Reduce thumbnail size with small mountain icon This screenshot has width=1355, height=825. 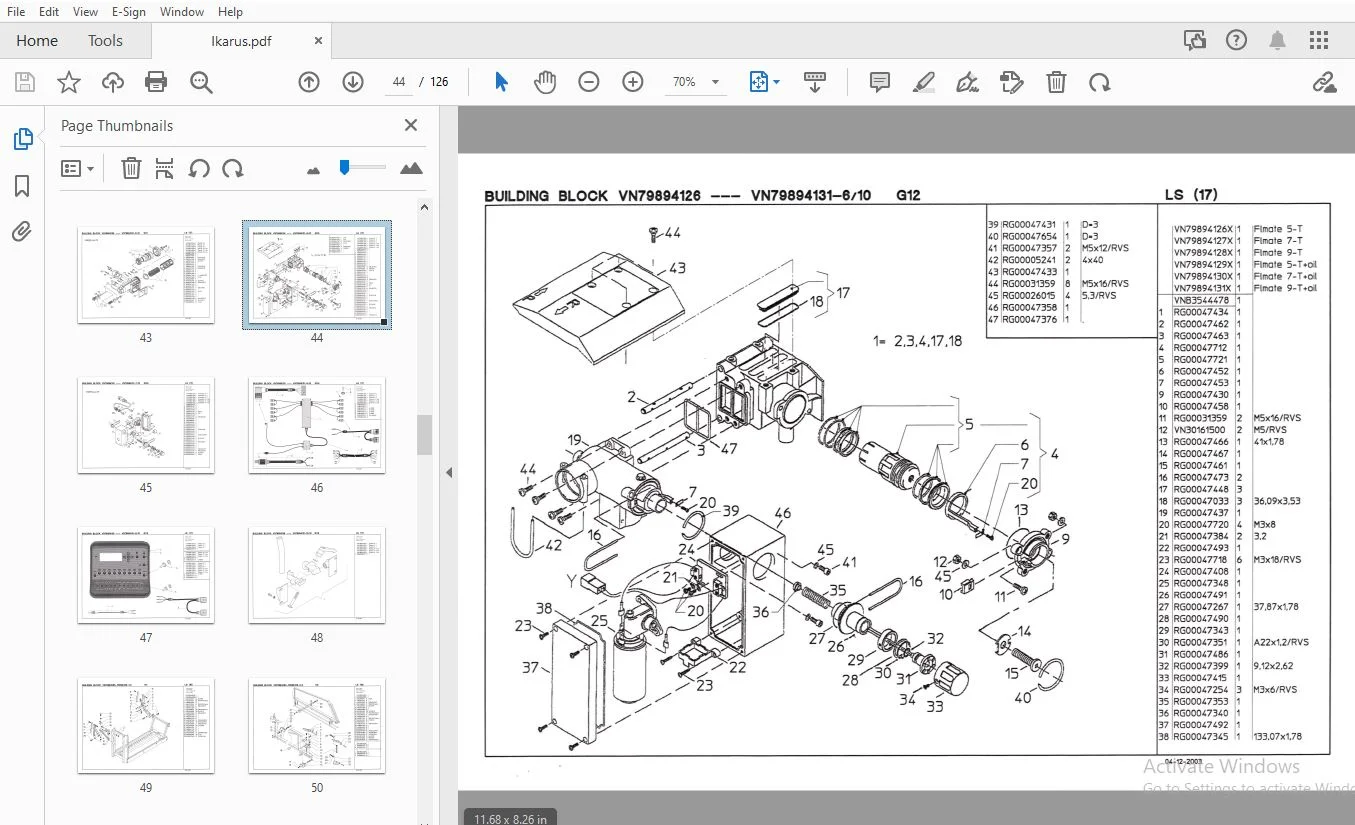click(314, 170)
